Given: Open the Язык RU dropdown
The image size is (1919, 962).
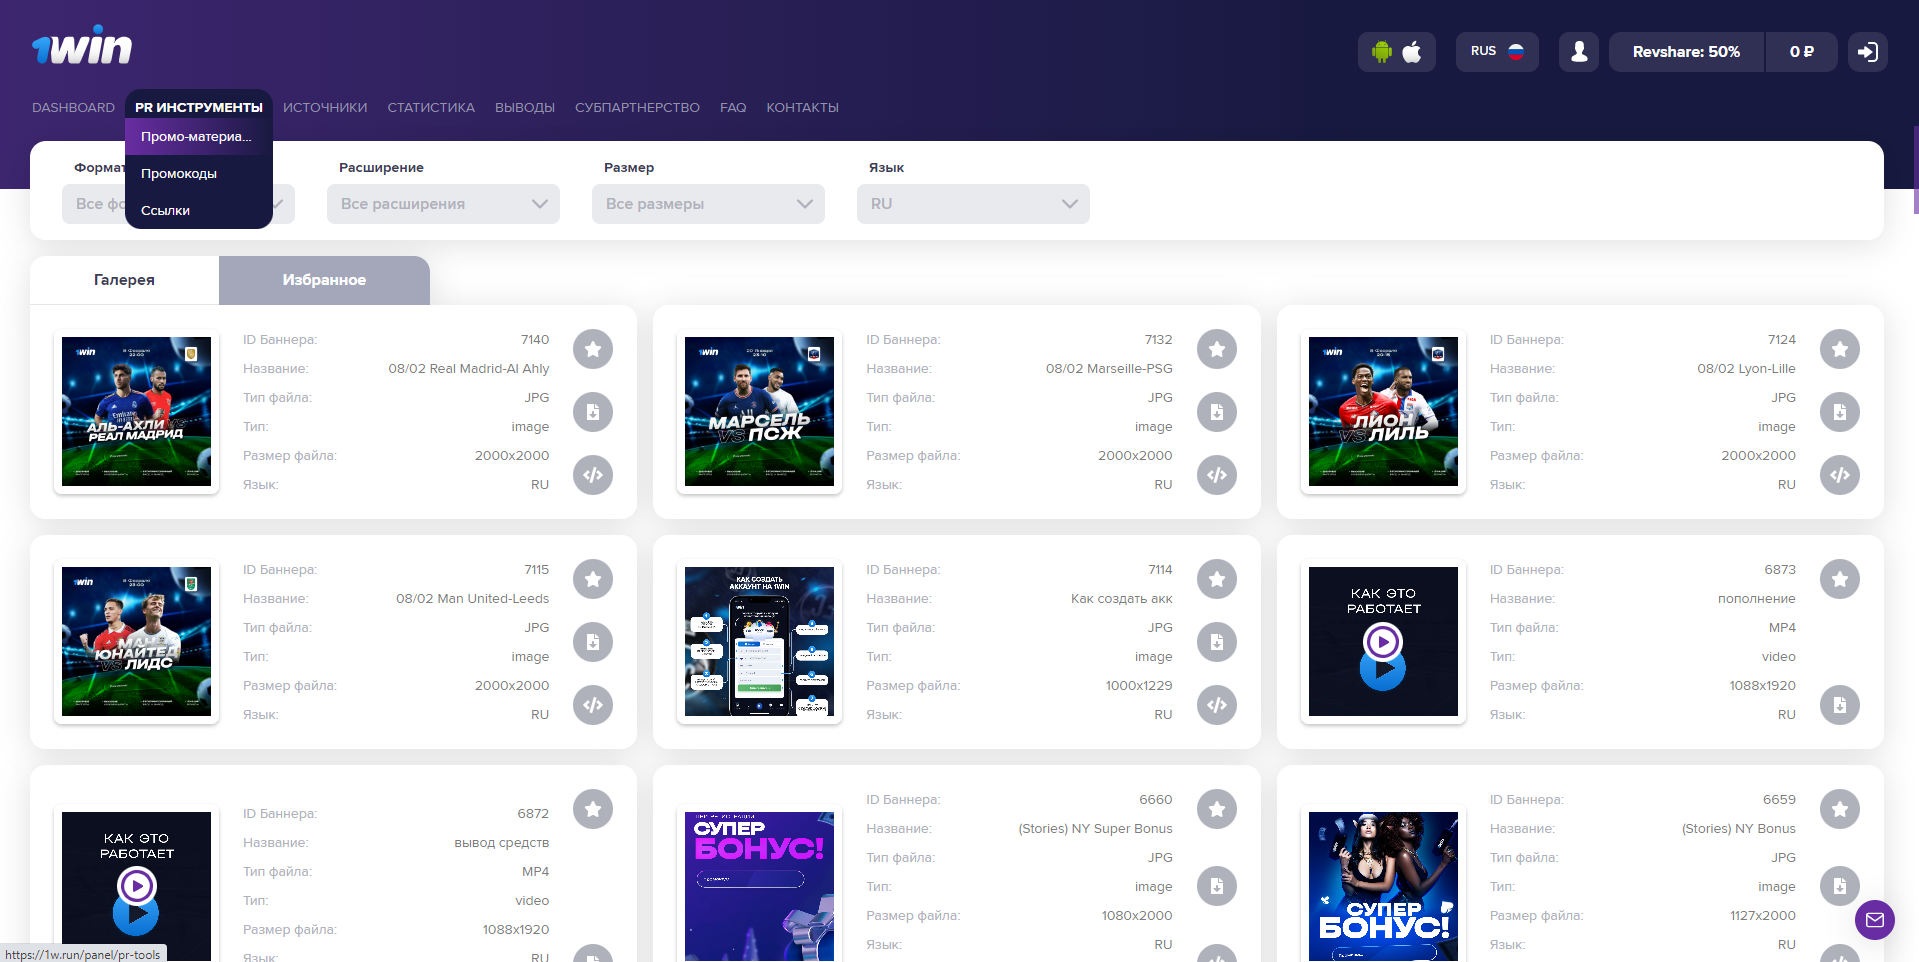Looking at the screenshot, I should pos(973,204).
